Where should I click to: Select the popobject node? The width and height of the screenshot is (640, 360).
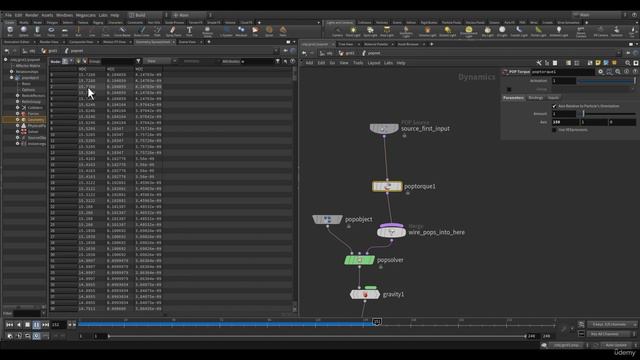coord(327,220)
